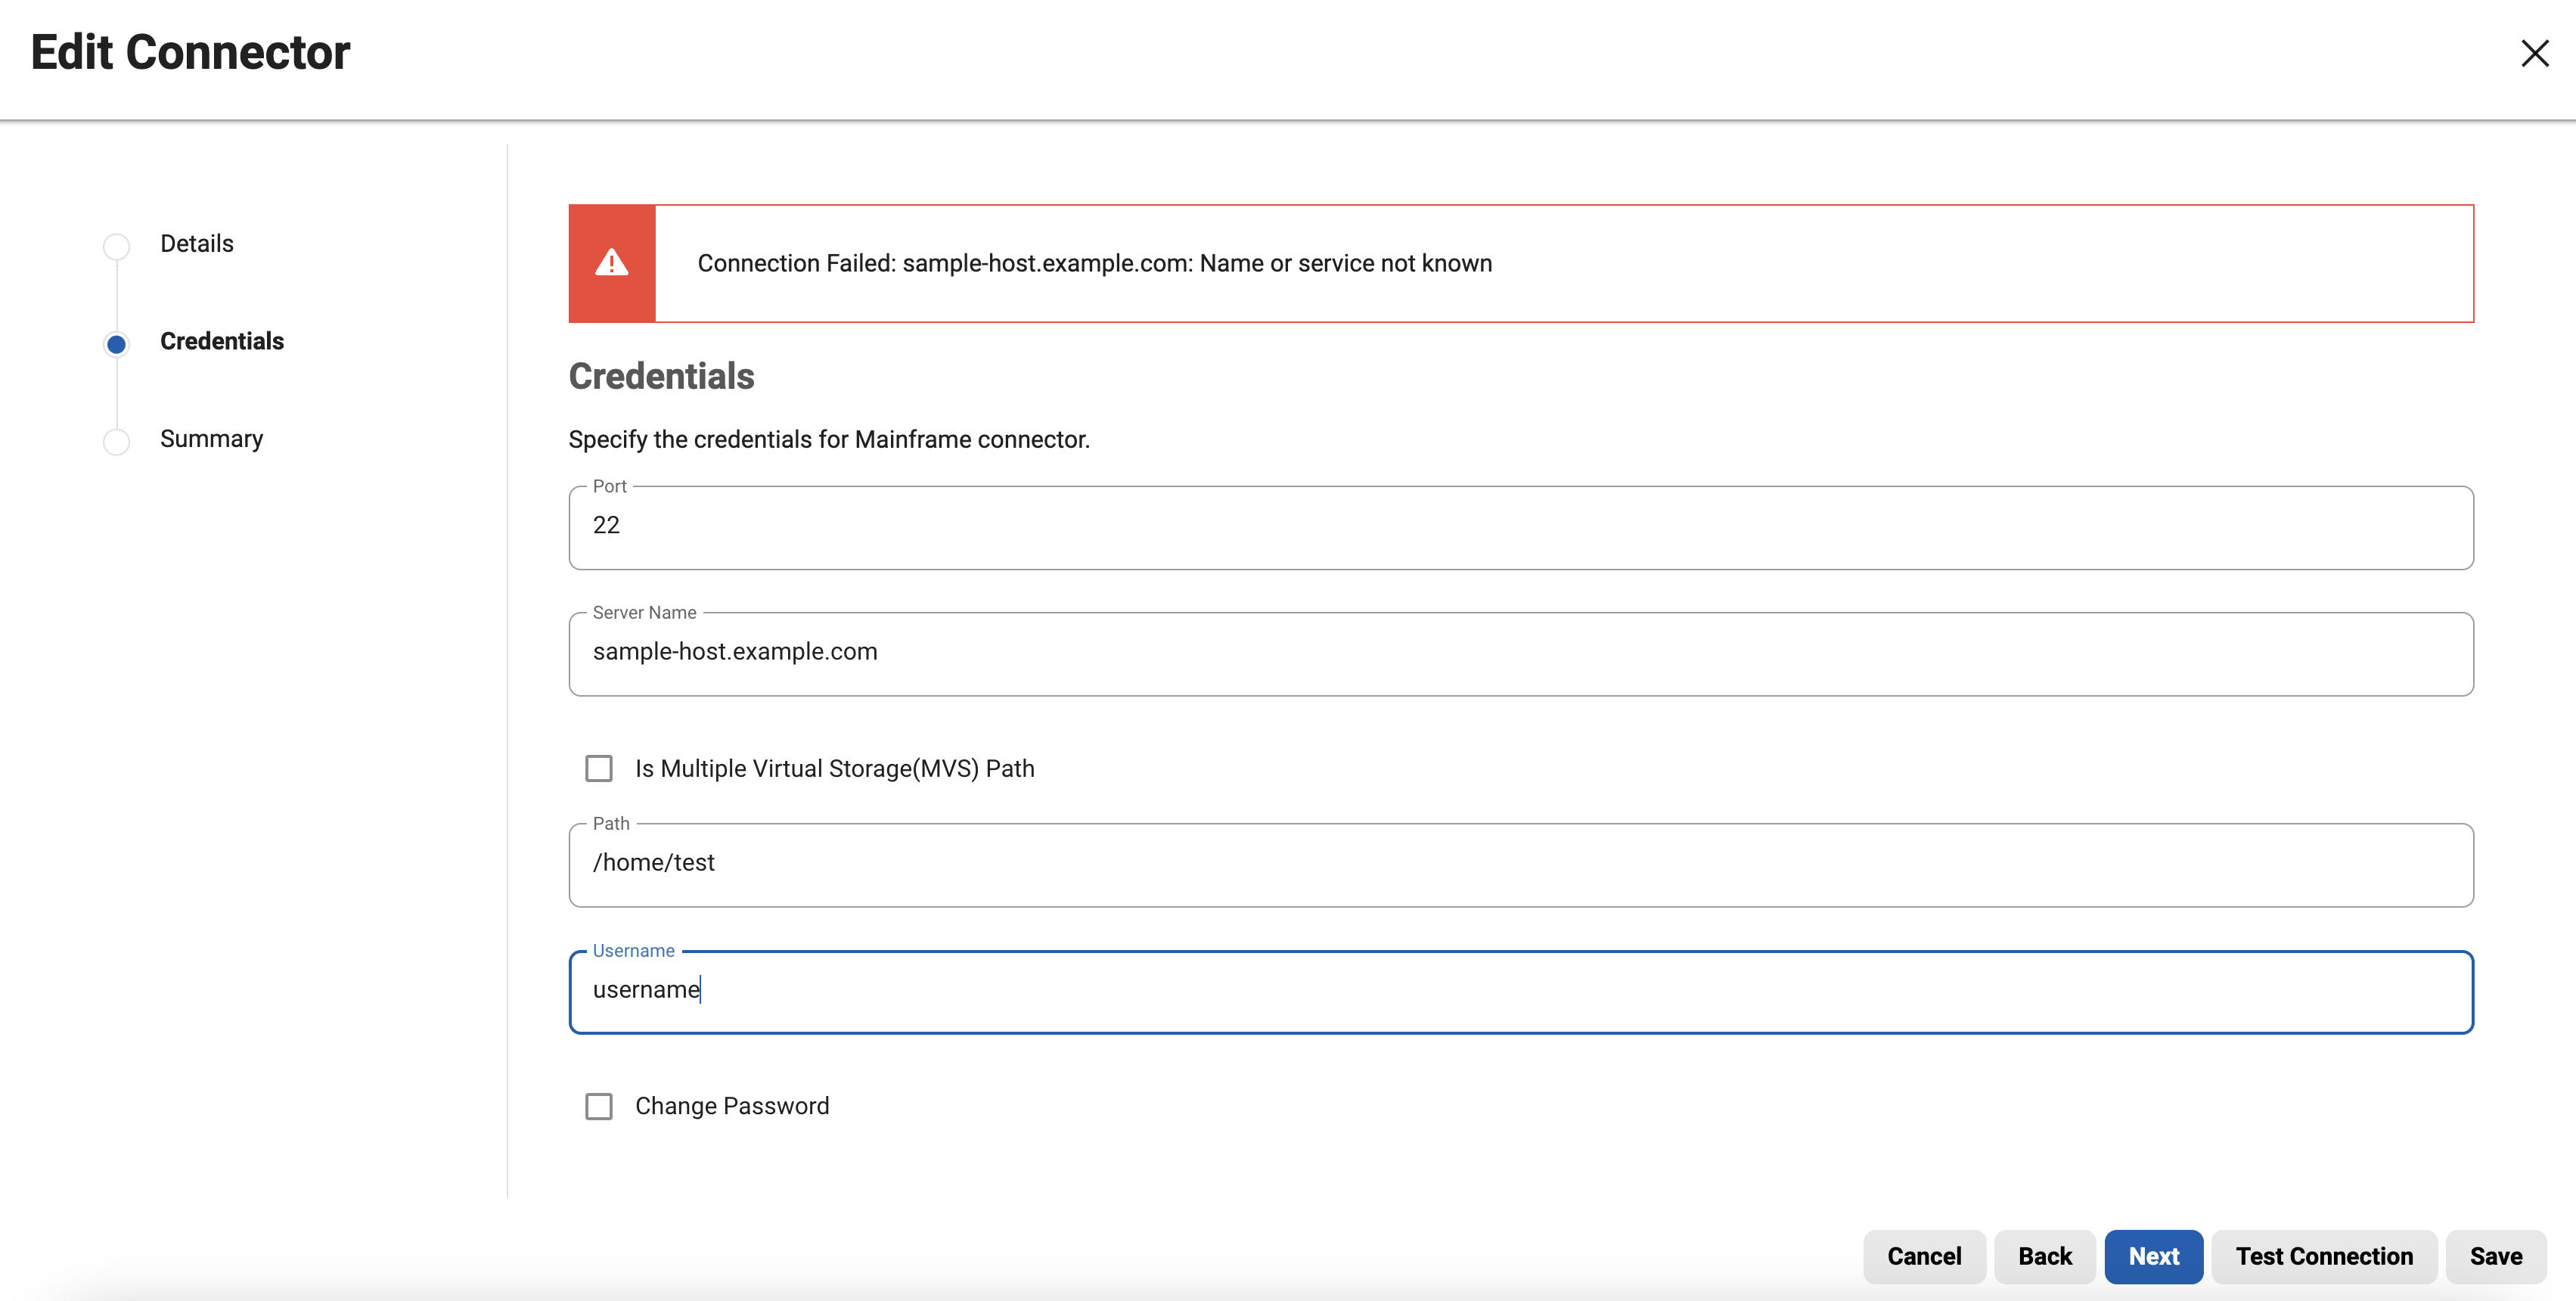Check the Change Password checkbox
This screenshot has width=2576, height=1301.
[599, 1106]
